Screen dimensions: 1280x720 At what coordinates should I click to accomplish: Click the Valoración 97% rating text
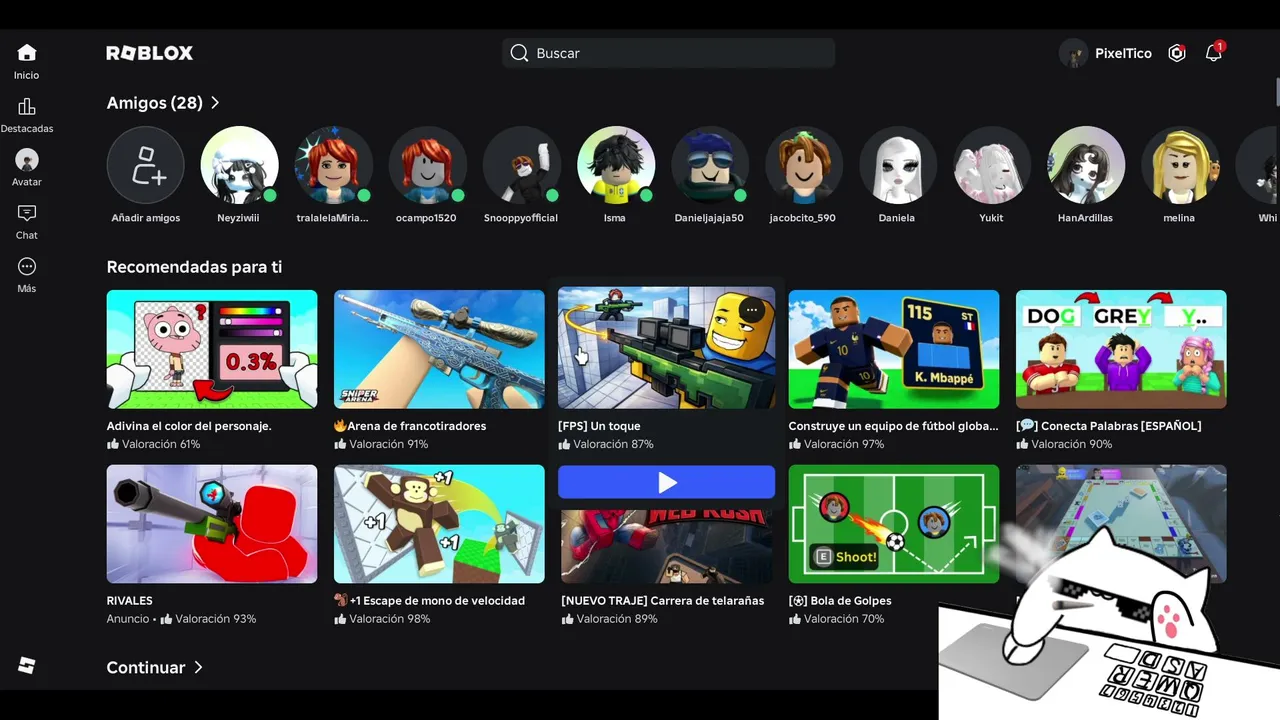[x=844, y=444]
